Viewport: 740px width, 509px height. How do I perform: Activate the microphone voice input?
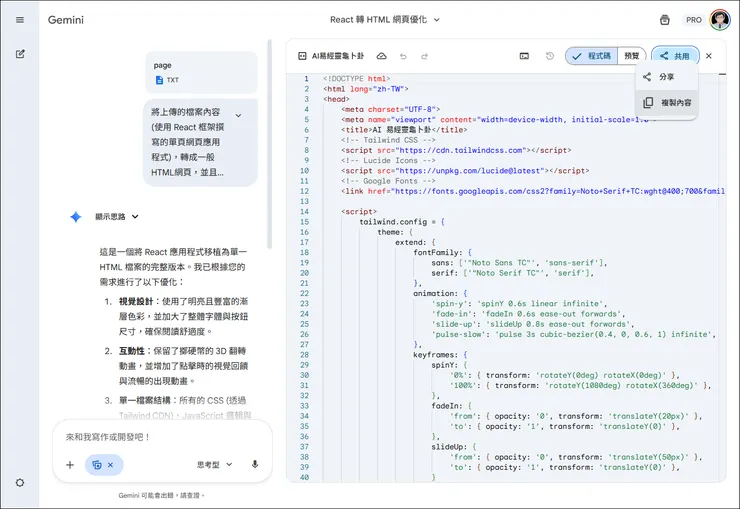tap(255, 465)
